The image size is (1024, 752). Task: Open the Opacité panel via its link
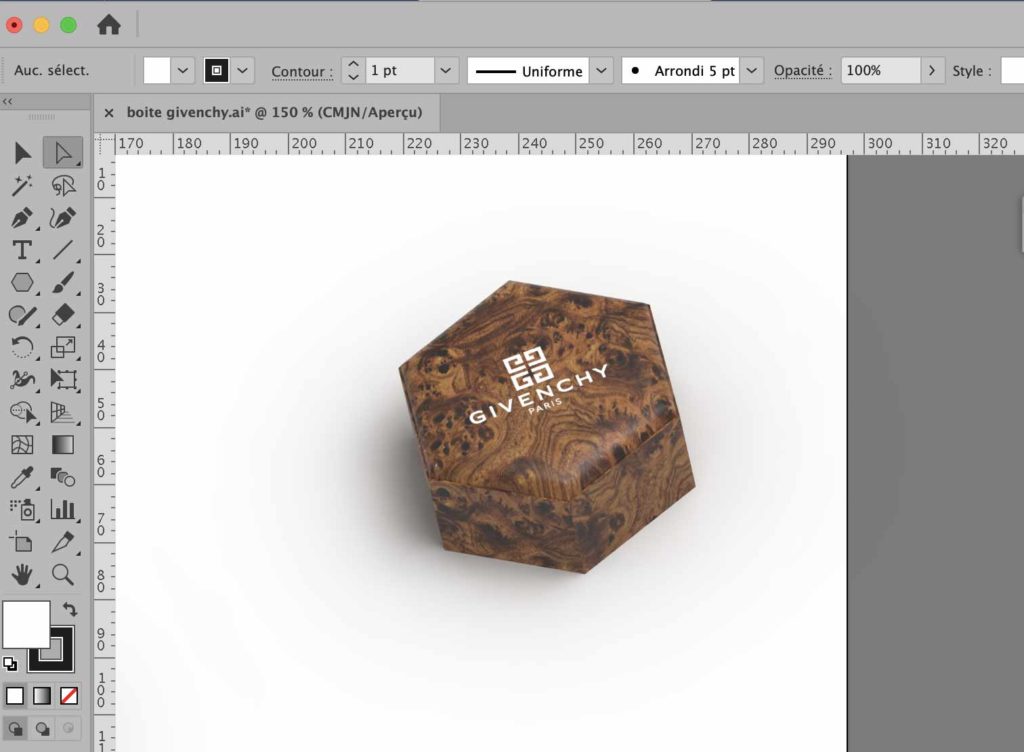pyautogui.click(x=800, y=70)
